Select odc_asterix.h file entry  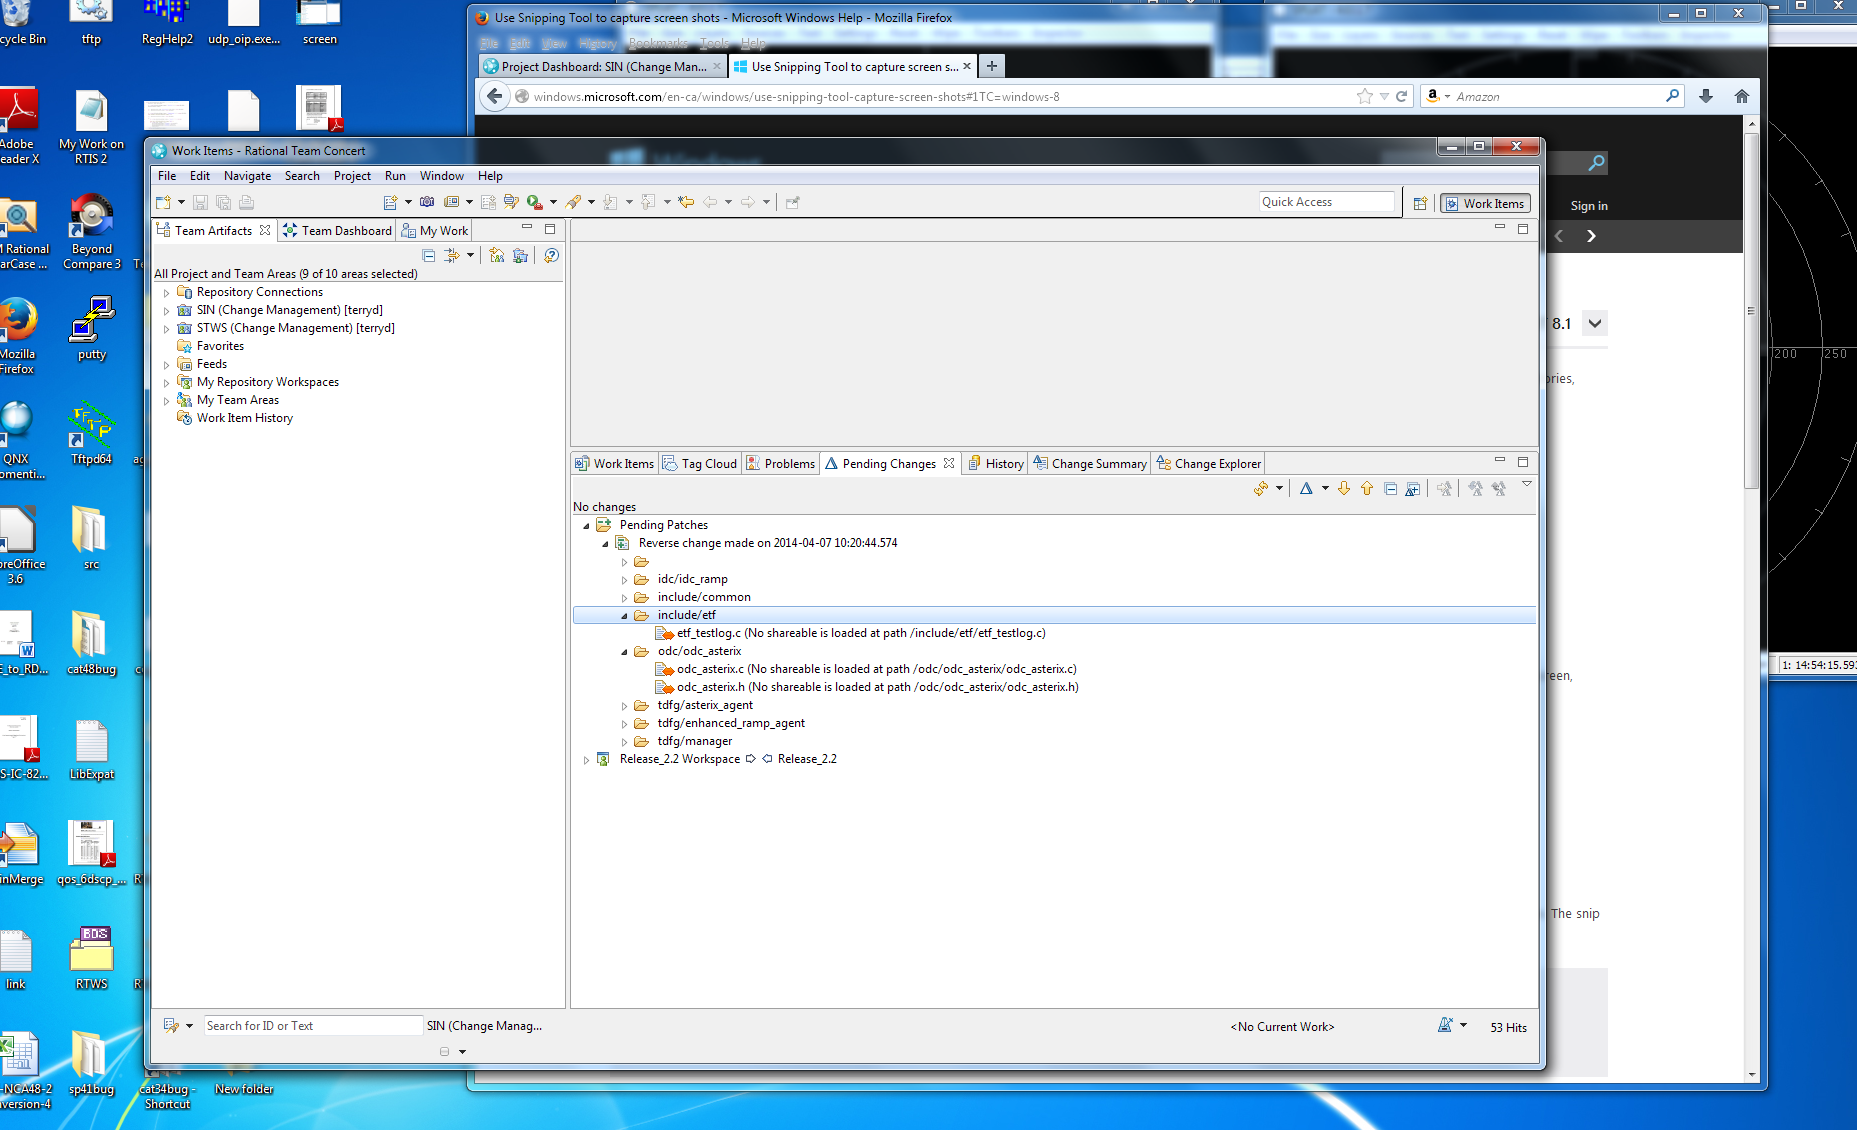[867, 688]
